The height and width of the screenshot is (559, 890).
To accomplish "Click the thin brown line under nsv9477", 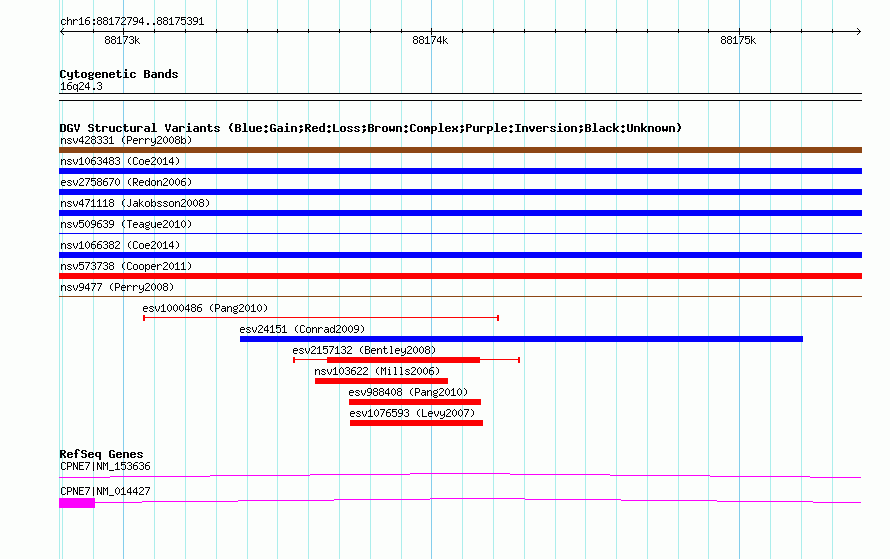I will pyautogui.click(x=460, y=296).
